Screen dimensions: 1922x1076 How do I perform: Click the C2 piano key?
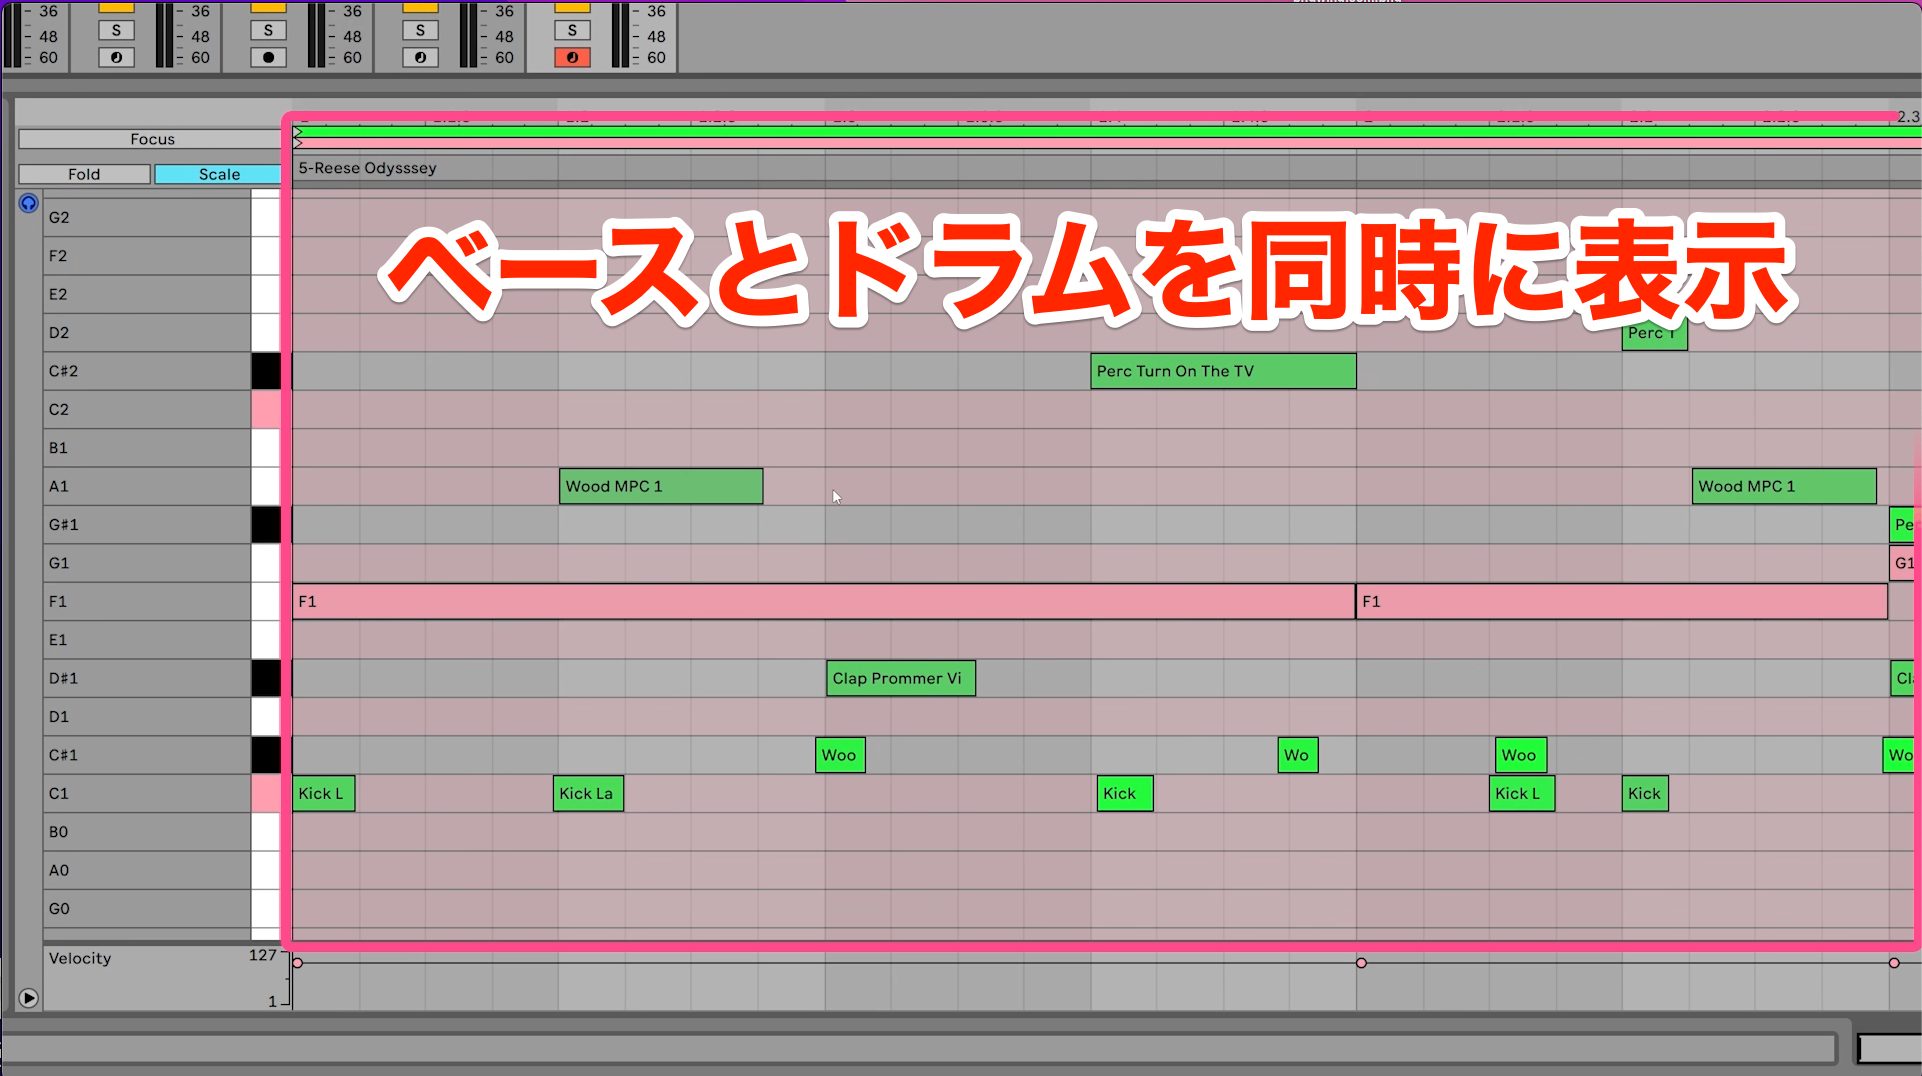[x=265, y=409]
